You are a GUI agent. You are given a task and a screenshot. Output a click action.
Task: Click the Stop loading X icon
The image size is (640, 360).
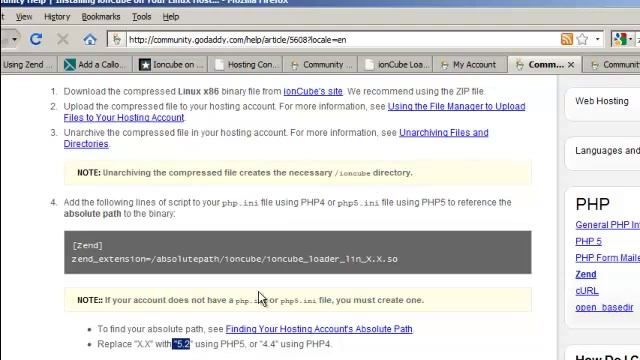point(63,39)
